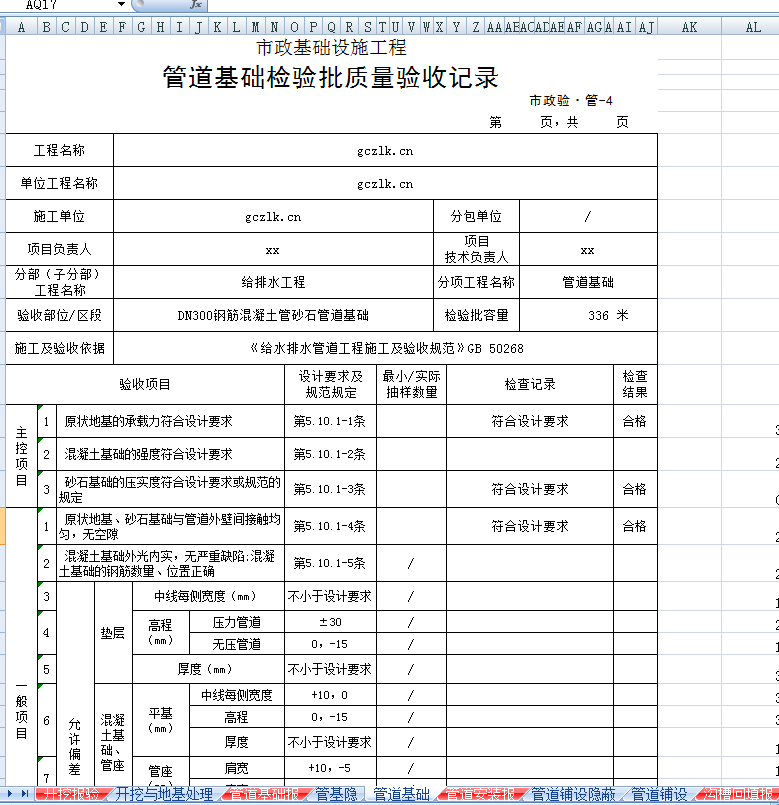This screenshot has height=805, width=779.
Task: Open the Name Box dropdown arrow
Action: 121,5
